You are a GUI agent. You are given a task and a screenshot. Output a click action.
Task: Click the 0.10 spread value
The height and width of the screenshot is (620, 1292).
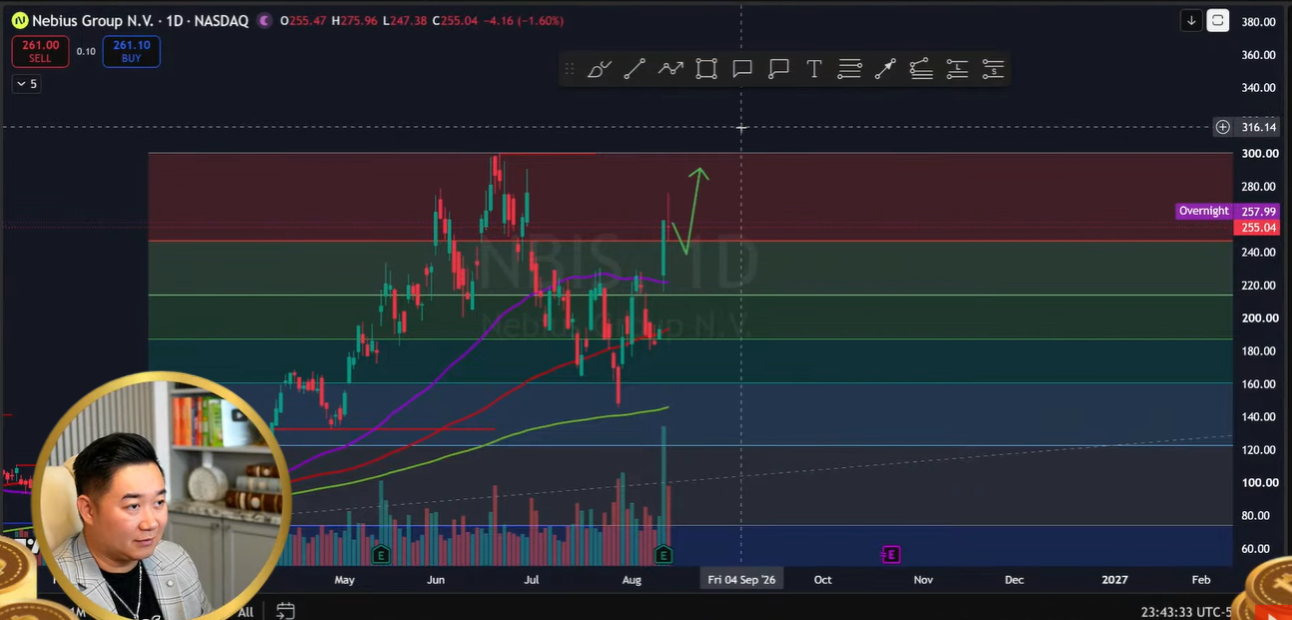pyautogui.click(x=86, y=52)
